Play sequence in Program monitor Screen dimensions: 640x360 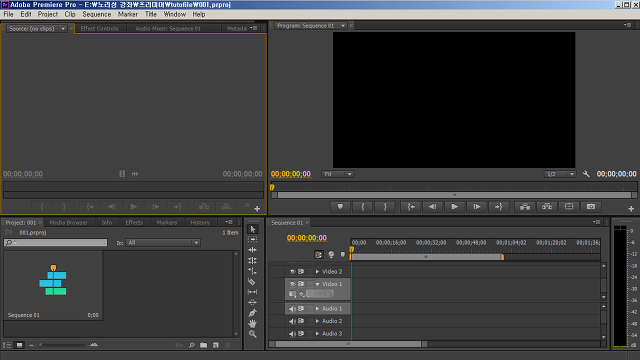pyautogui.click(x=455, y=207)
